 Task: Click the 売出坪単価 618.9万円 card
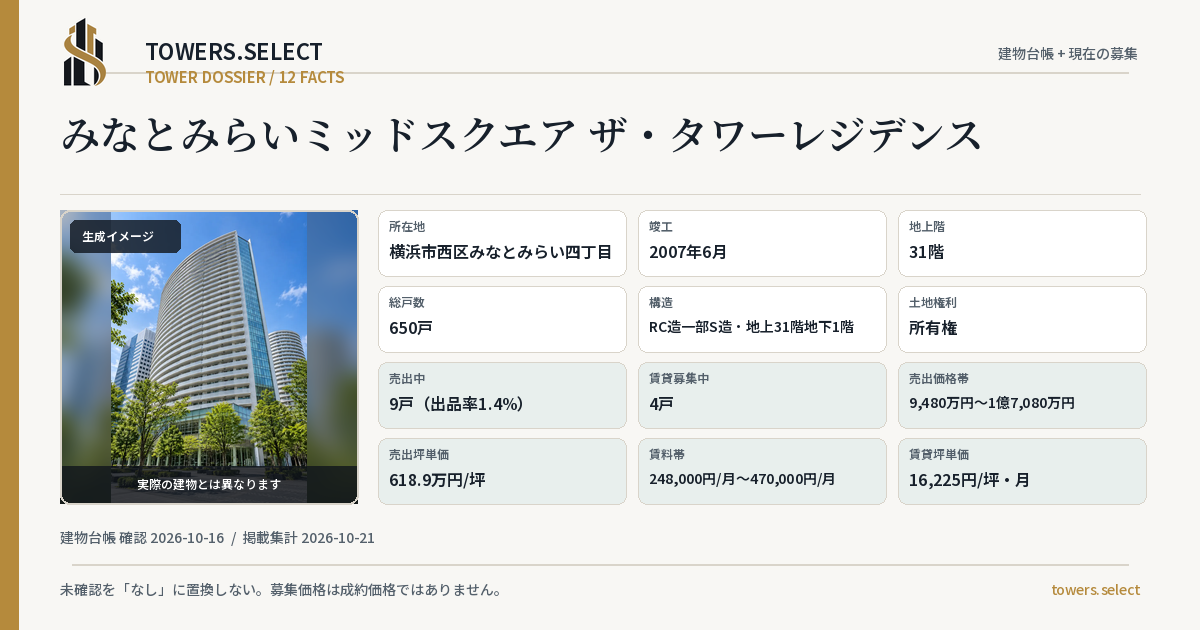[x=502, y=471]
